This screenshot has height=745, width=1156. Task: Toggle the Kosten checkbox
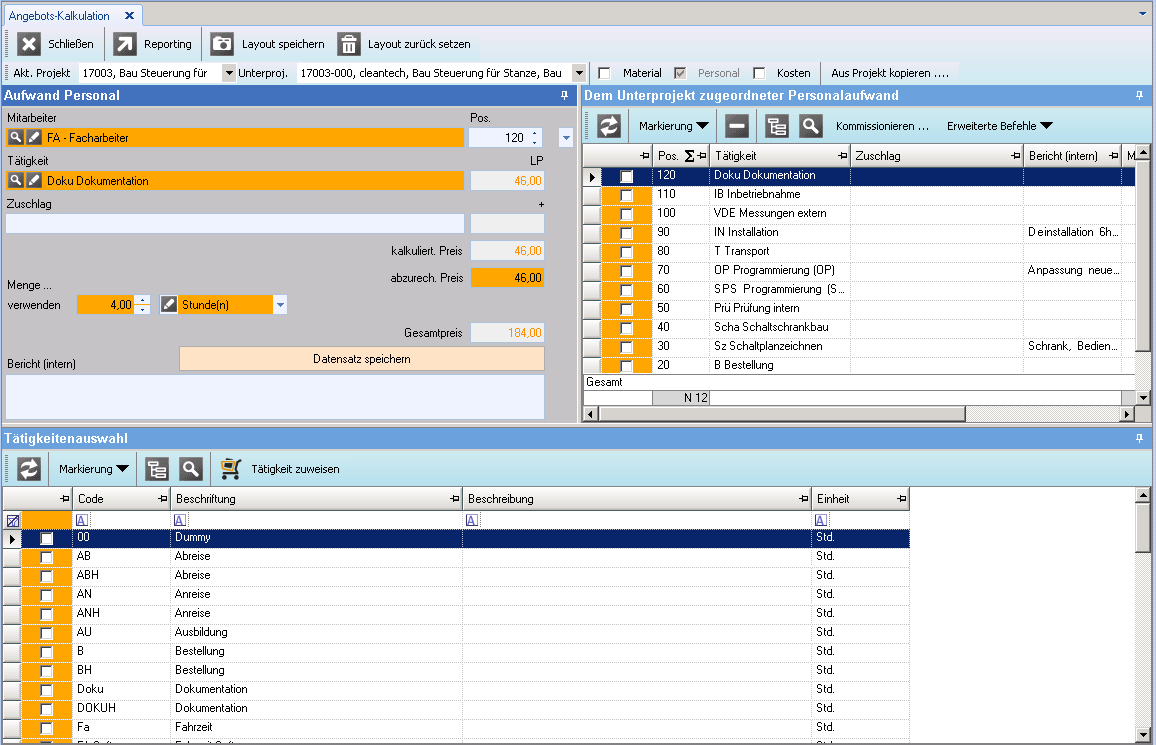(x=759, y=73)
